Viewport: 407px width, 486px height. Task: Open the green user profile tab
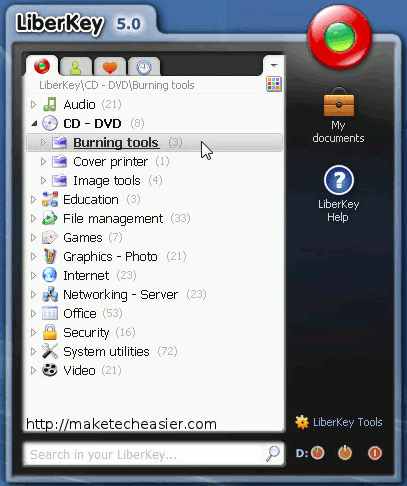76,67
